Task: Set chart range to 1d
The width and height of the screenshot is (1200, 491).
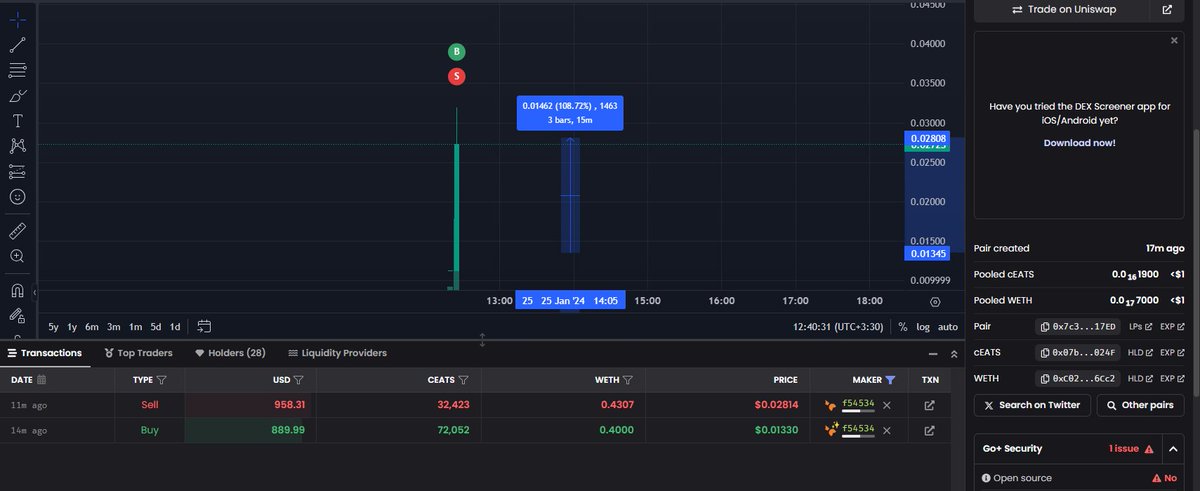Action: point(175,326)
